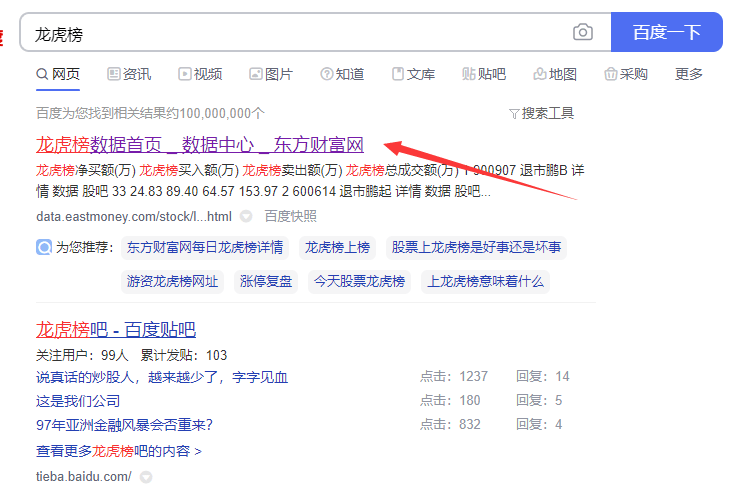The image size is (737, 493).
Task: Open post 这是我们公司
Action: pos(78,401)
